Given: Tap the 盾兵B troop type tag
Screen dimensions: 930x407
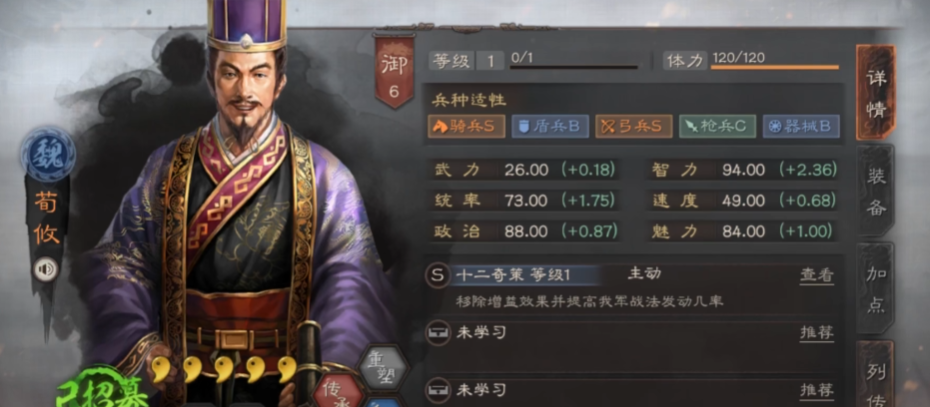Looking at the screenshot, I should click(x=550, y=126).
